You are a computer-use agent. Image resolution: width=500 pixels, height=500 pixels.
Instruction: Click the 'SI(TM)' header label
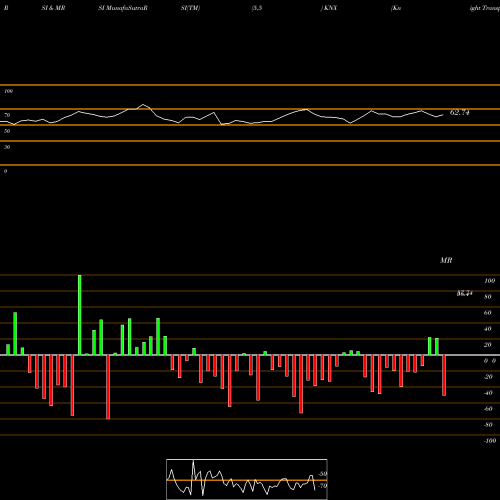[190, 8]
